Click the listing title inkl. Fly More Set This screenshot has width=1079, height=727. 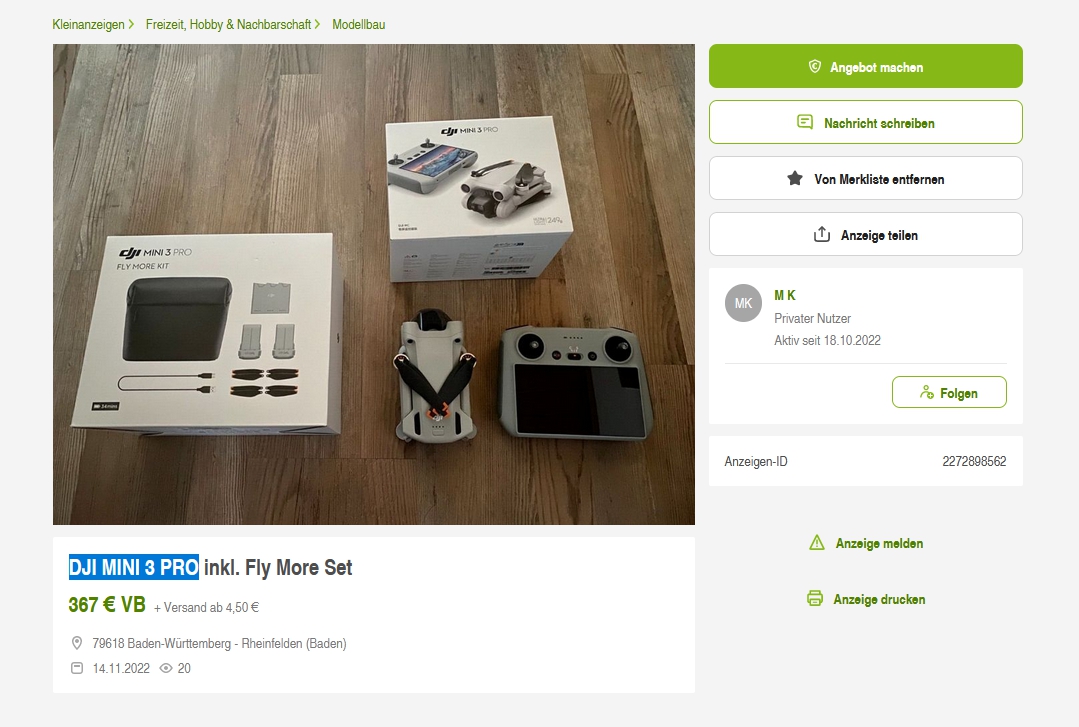click(278, 567)
